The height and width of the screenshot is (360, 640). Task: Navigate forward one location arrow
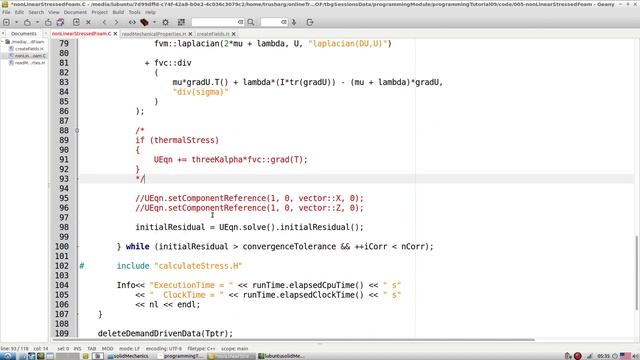pyautogui.click(x=116, y=22)
